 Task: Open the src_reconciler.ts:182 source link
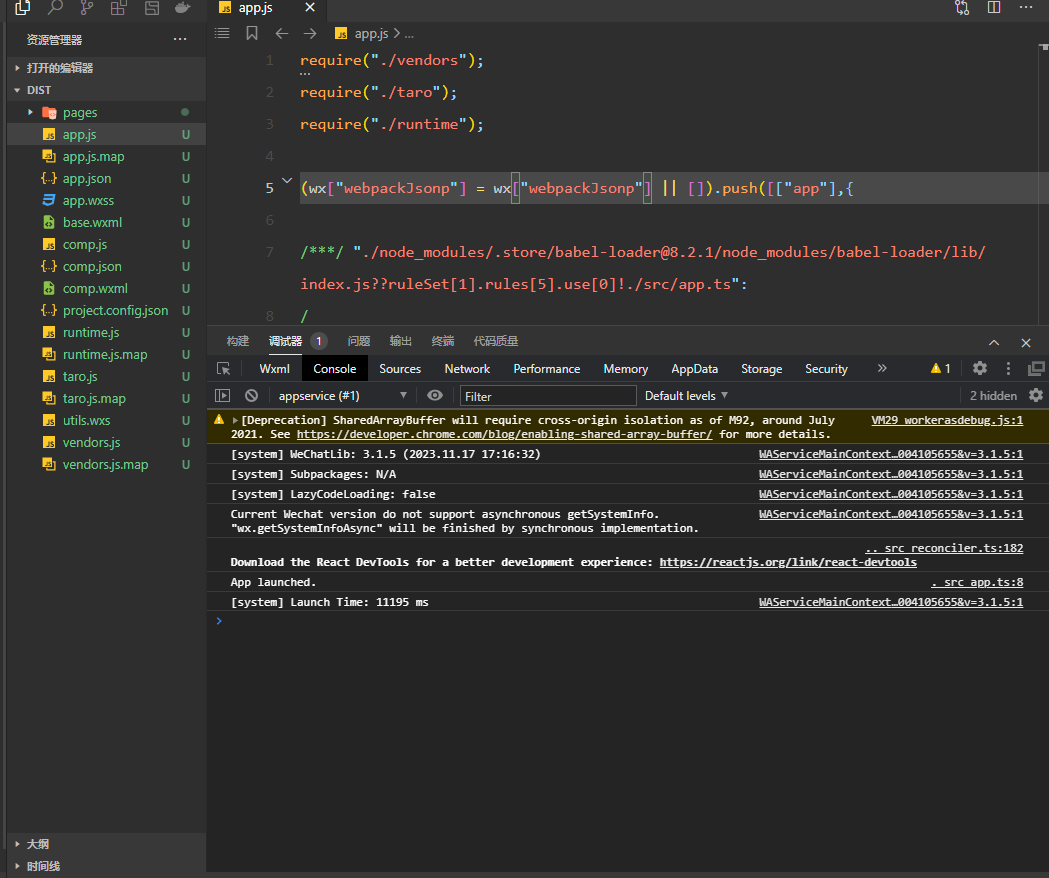tap(943, 548)
